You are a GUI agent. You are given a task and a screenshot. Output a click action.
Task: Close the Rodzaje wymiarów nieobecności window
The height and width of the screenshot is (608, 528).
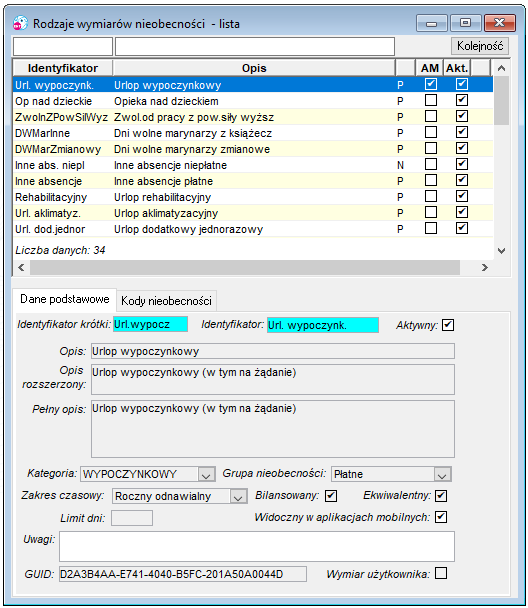click(500, 23)
